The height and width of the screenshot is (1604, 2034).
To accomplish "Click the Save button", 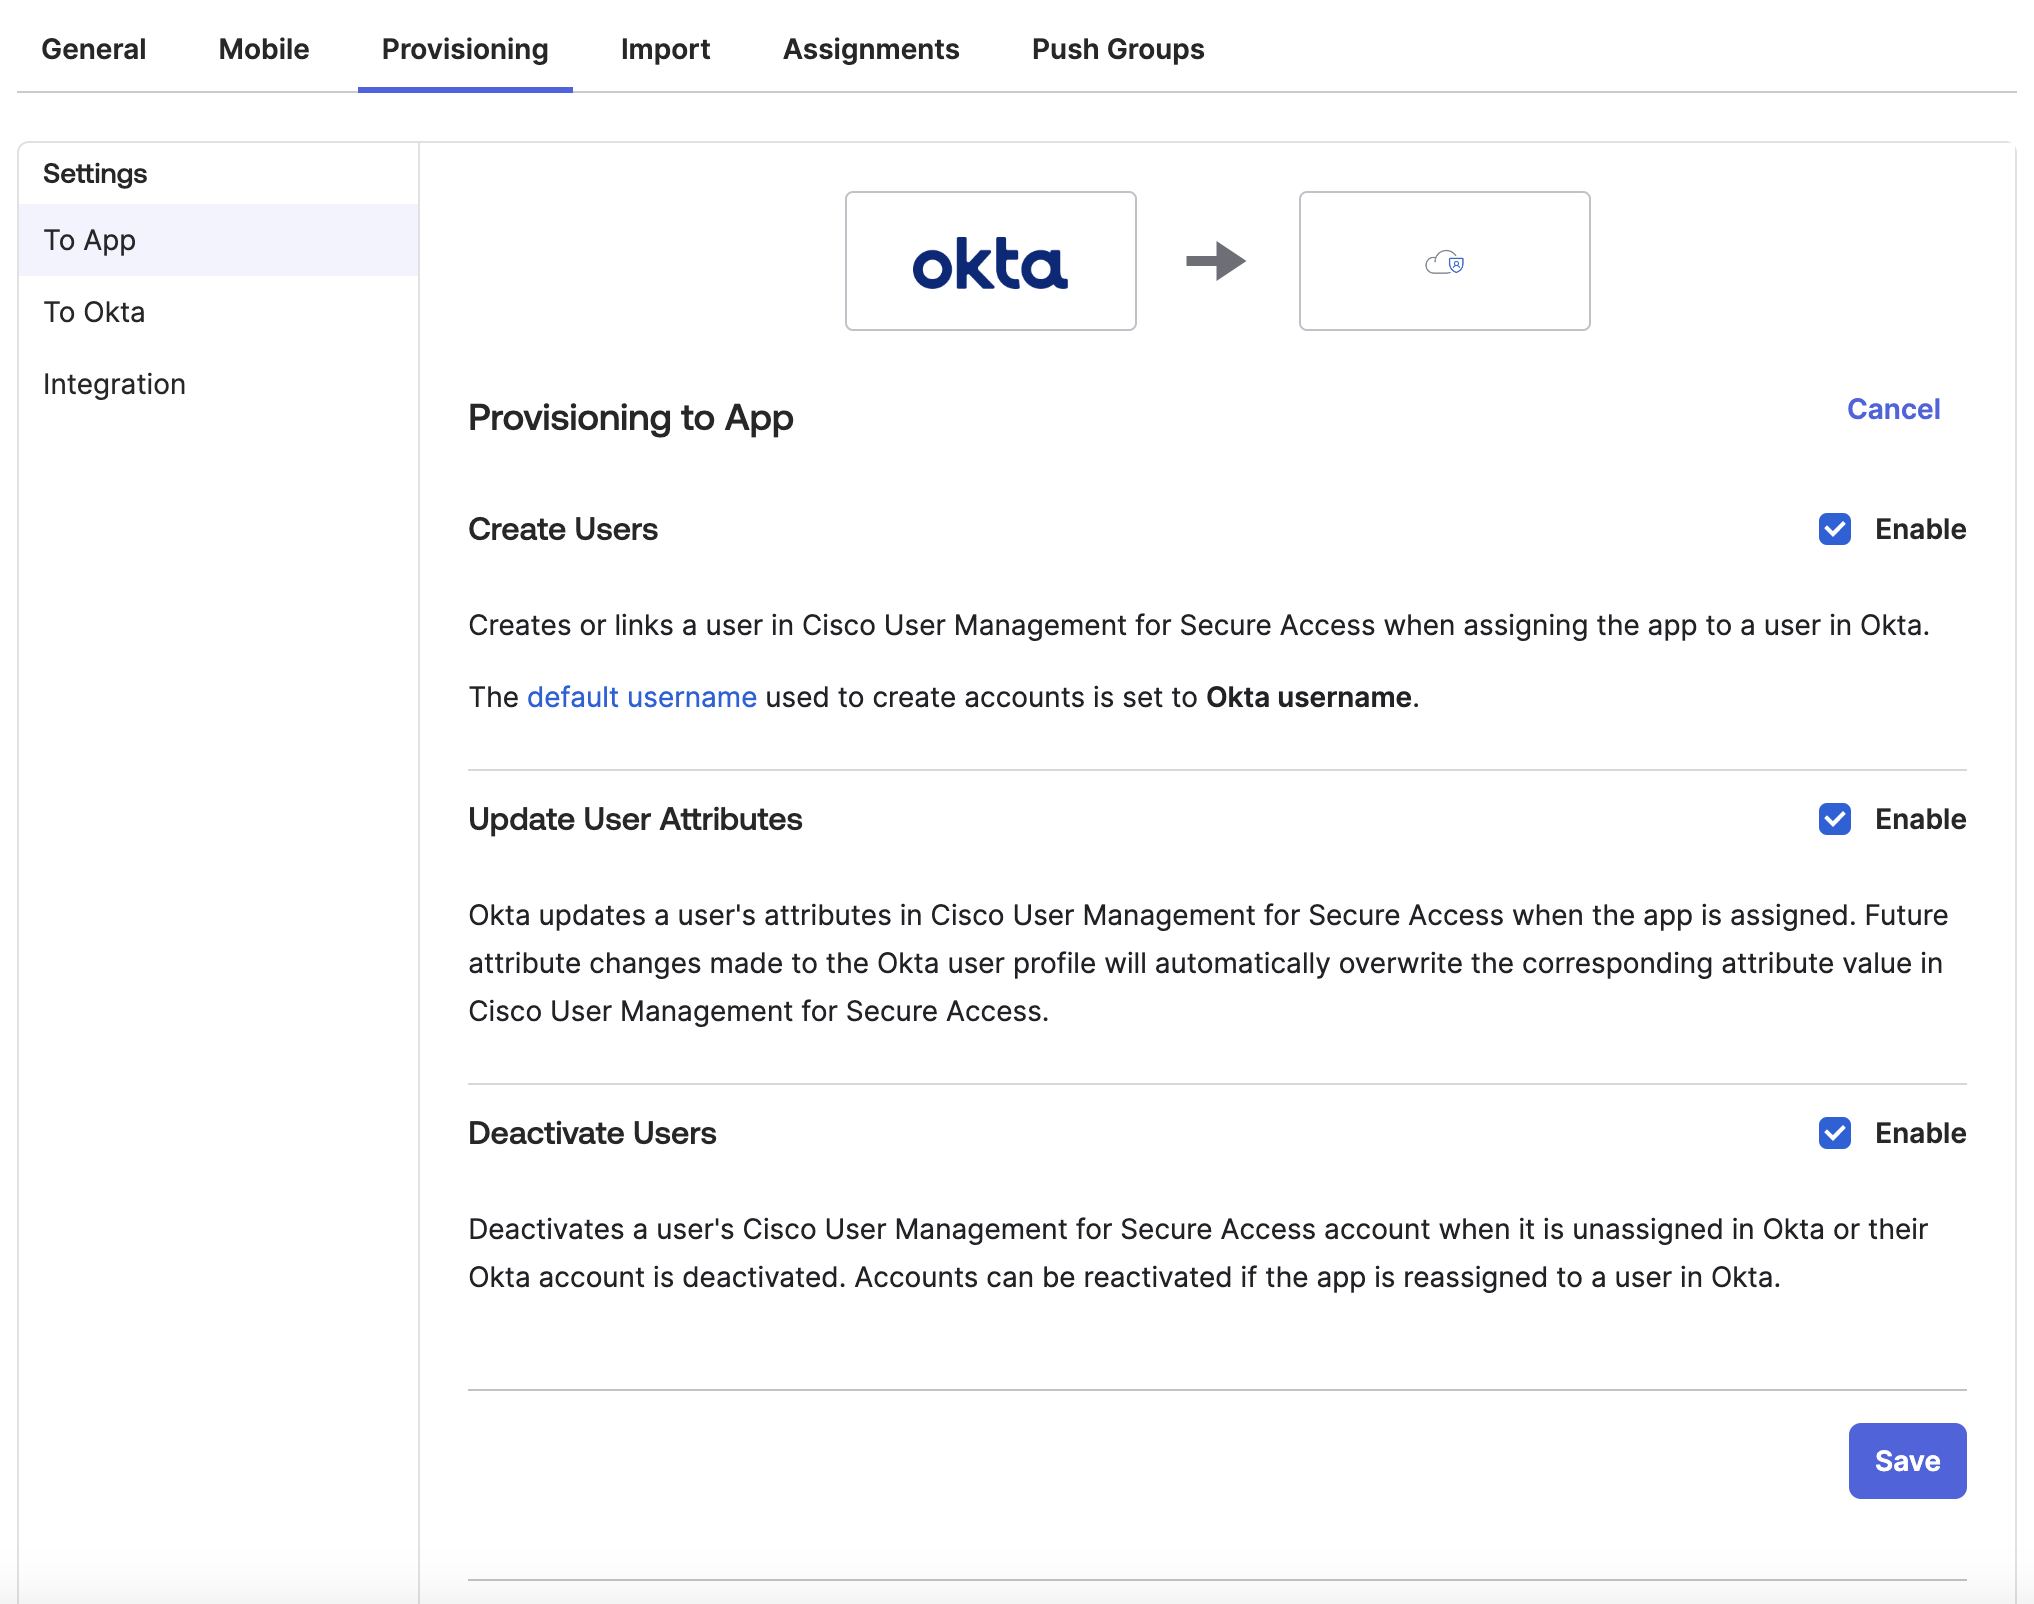I will click(1906, 1460).
